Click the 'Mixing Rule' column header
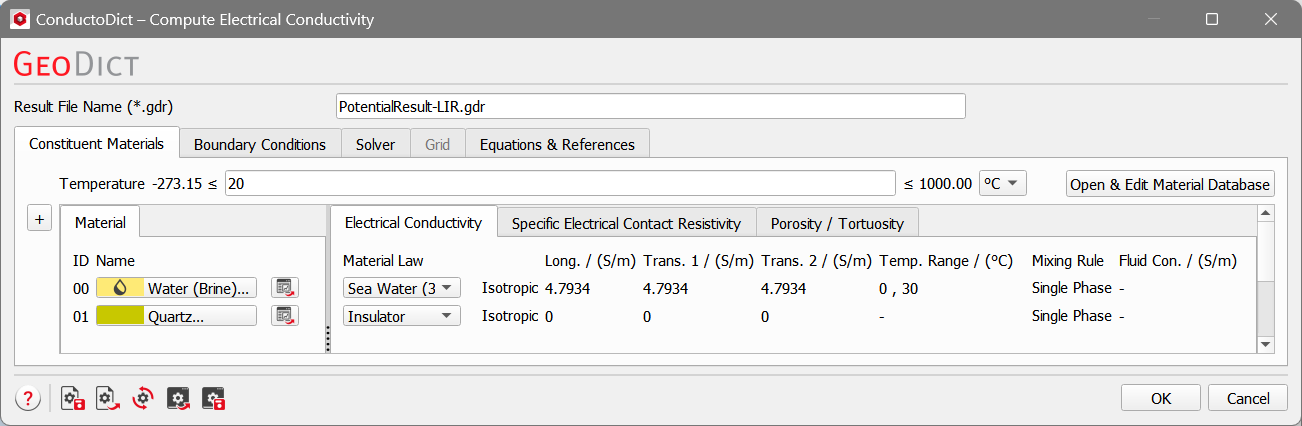This screenshot has width=1302, height=426. point(1068,261)
